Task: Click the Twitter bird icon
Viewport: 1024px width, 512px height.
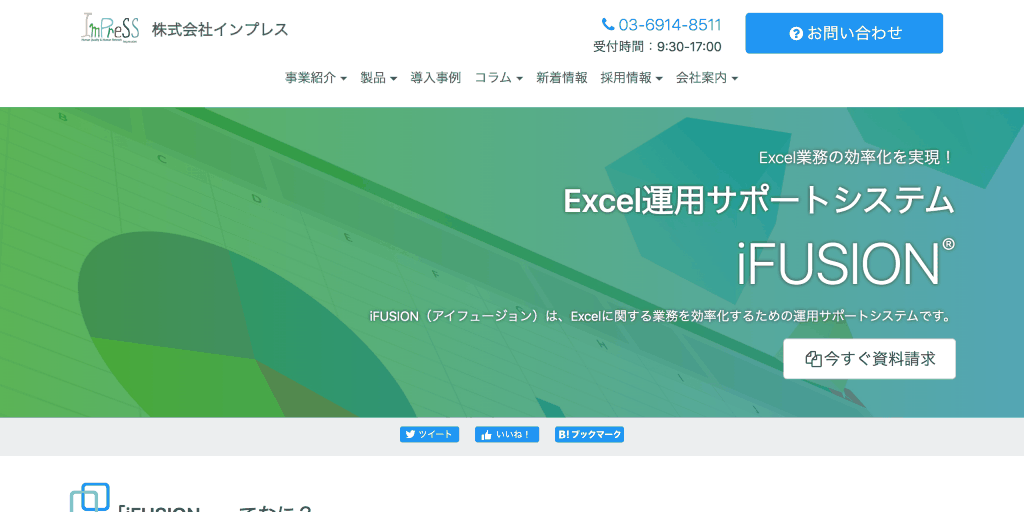Action: pyautogui.click(x=410, y=434)
